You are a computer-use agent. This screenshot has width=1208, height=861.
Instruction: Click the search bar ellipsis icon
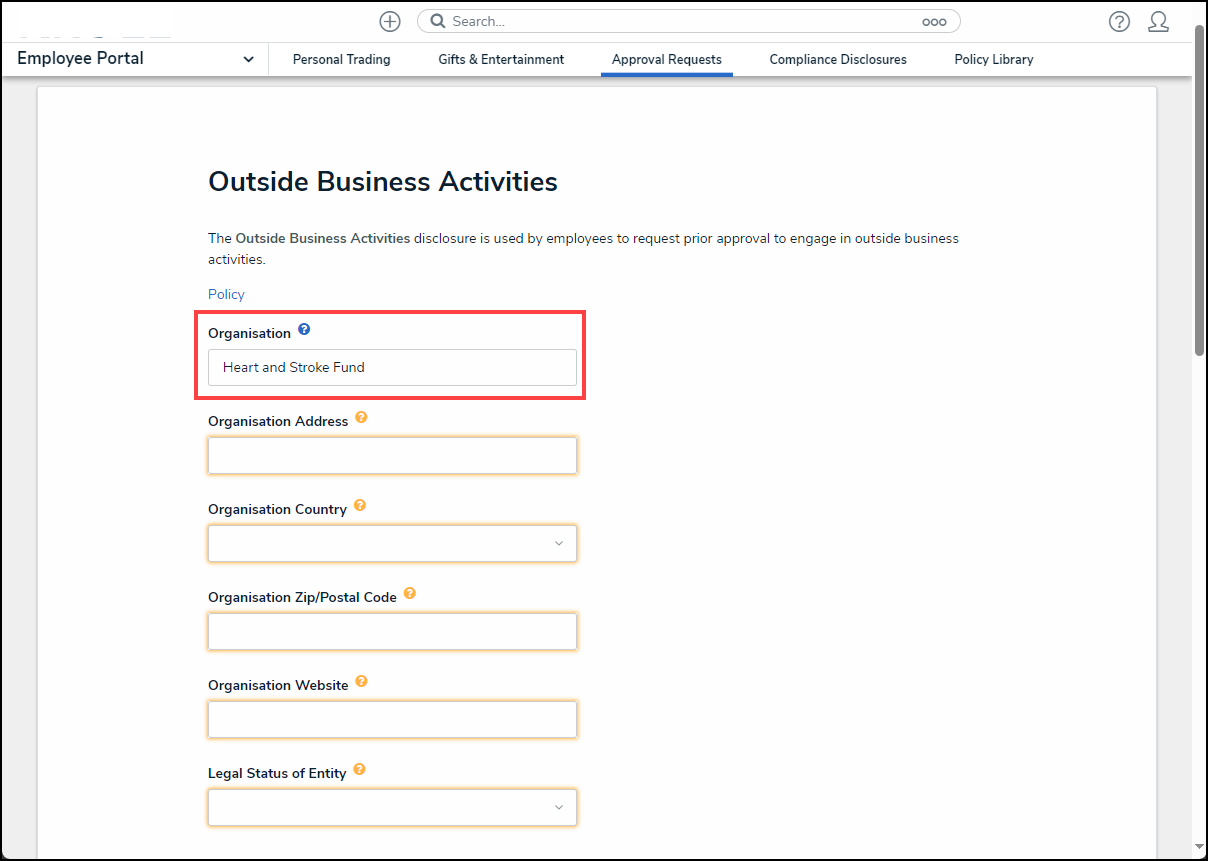[x=933, y=21]
